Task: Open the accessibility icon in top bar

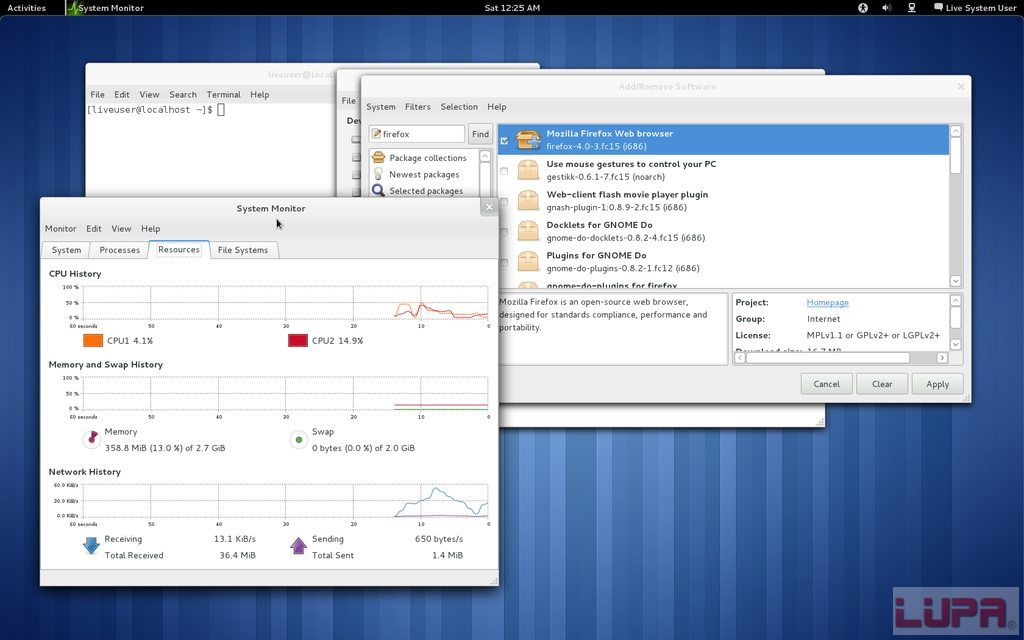Action: click(863, 8)
